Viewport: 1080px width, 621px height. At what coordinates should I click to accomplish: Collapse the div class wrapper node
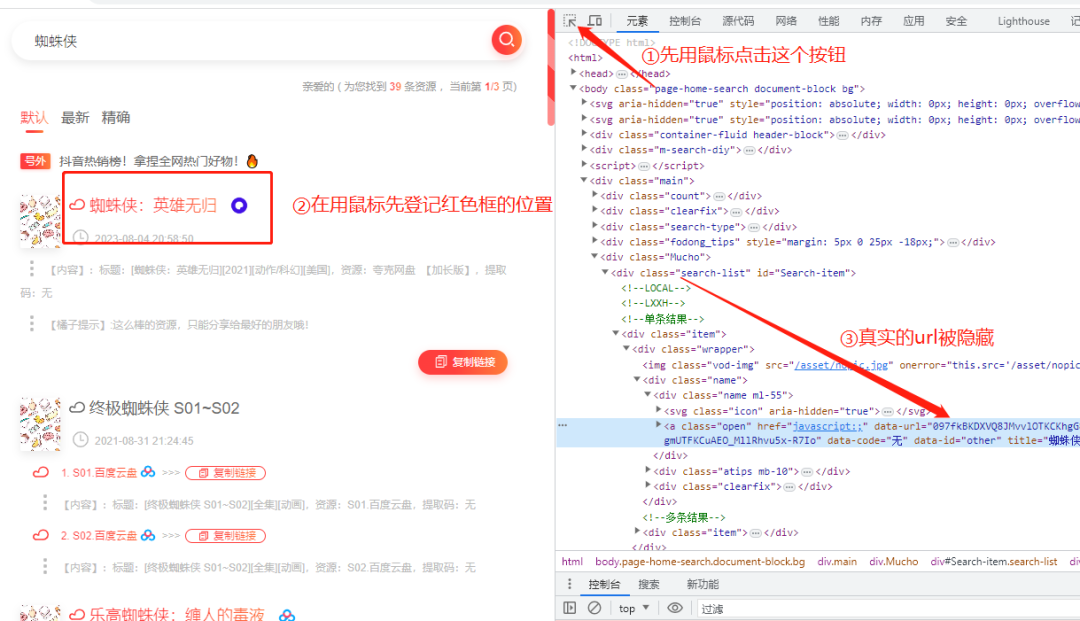pyautogui.click(x=627, y=348)
